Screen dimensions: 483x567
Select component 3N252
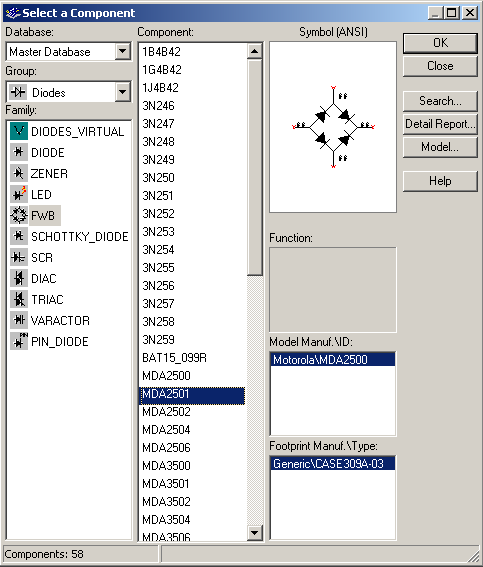click(158, 214)
